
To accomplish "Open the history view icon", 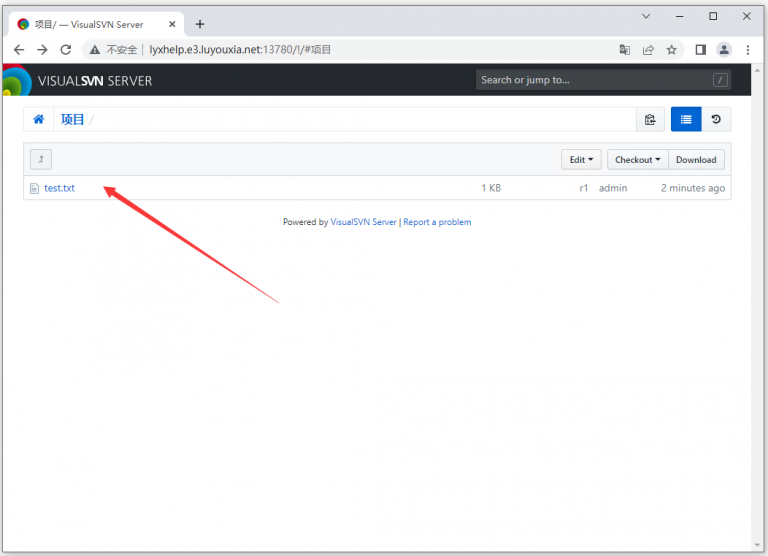I will (716, 120).
